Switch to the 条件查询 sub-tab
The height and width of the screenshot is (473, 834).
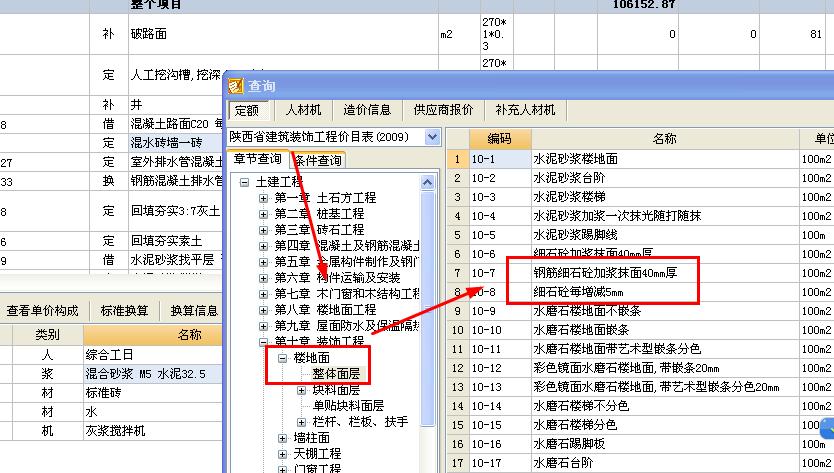click(318, 160)
